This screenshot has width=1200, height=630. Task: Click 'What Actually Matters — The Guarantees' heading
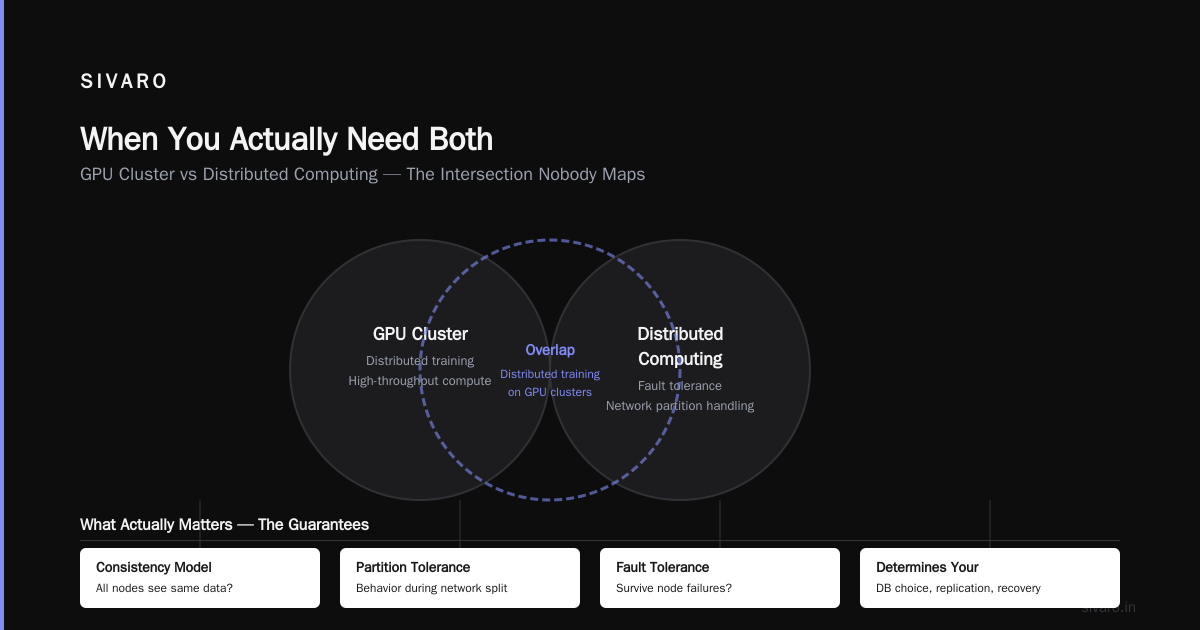224,524
